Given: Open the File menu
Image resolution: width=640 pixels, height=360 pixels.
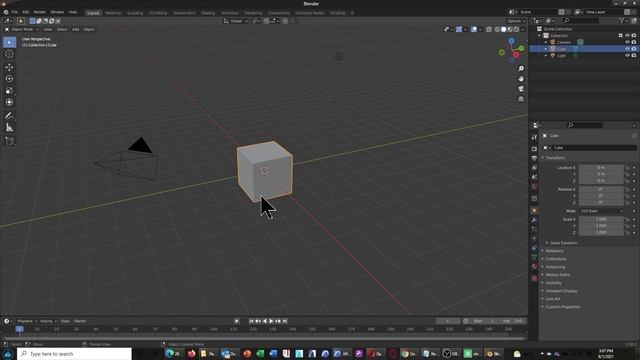Looking at the screenshot, I should coord(15,12).
